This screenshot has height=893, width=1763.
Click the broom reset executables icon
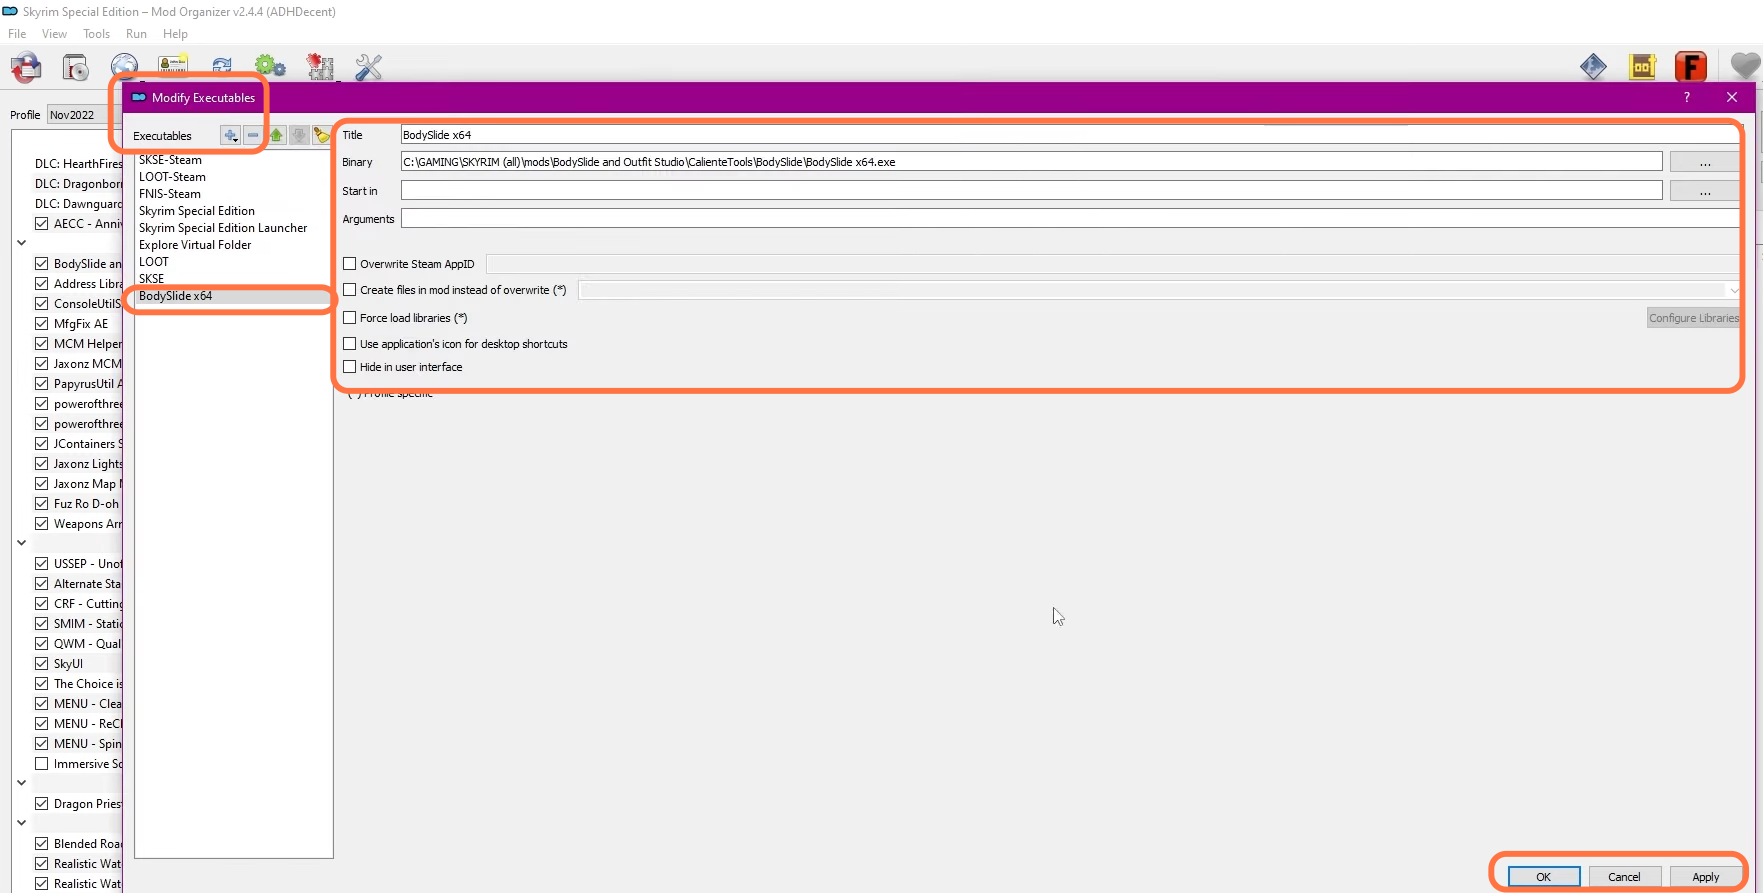[x=321, y=135]
